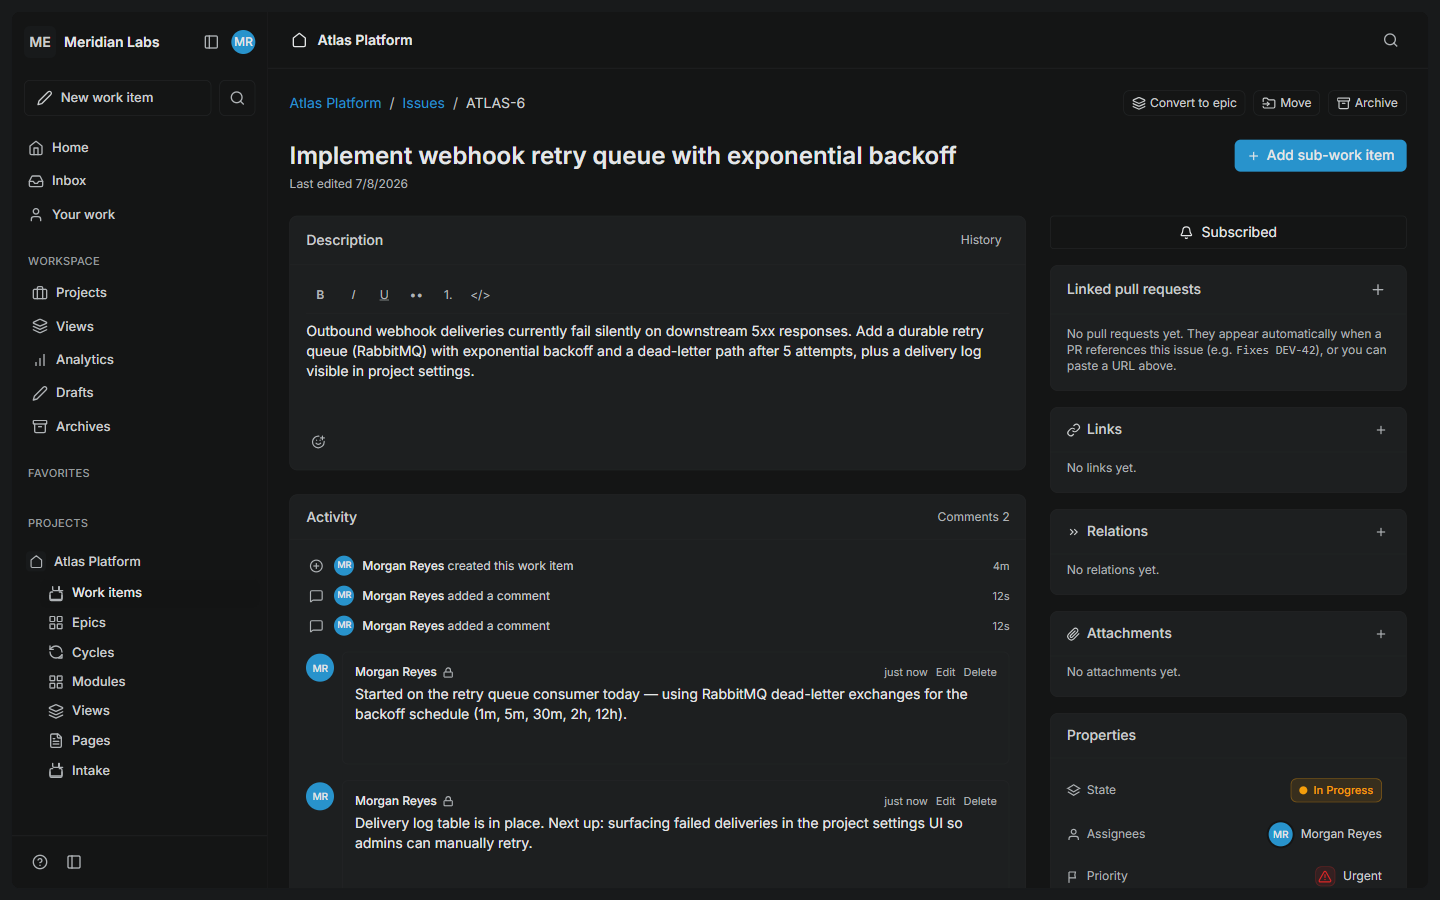Add a new link with the plus icon
Image resolution: width=1440 pixels, height=900 pixels.
click(1381, 430)
